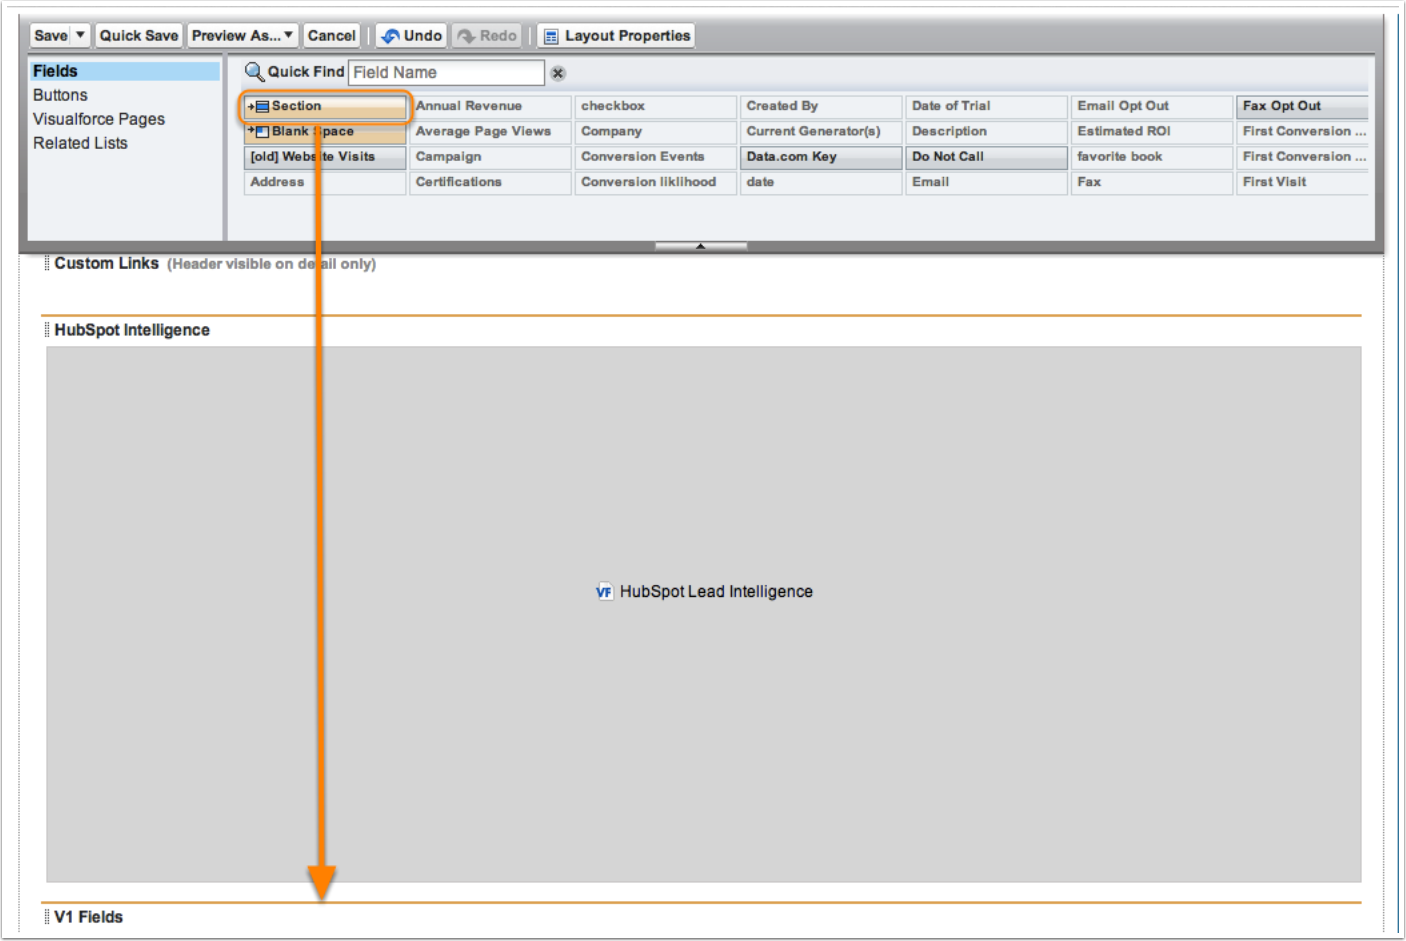Select the First Visit field
Viewport: 1406px width, 941px height.
click(1302, 182)
